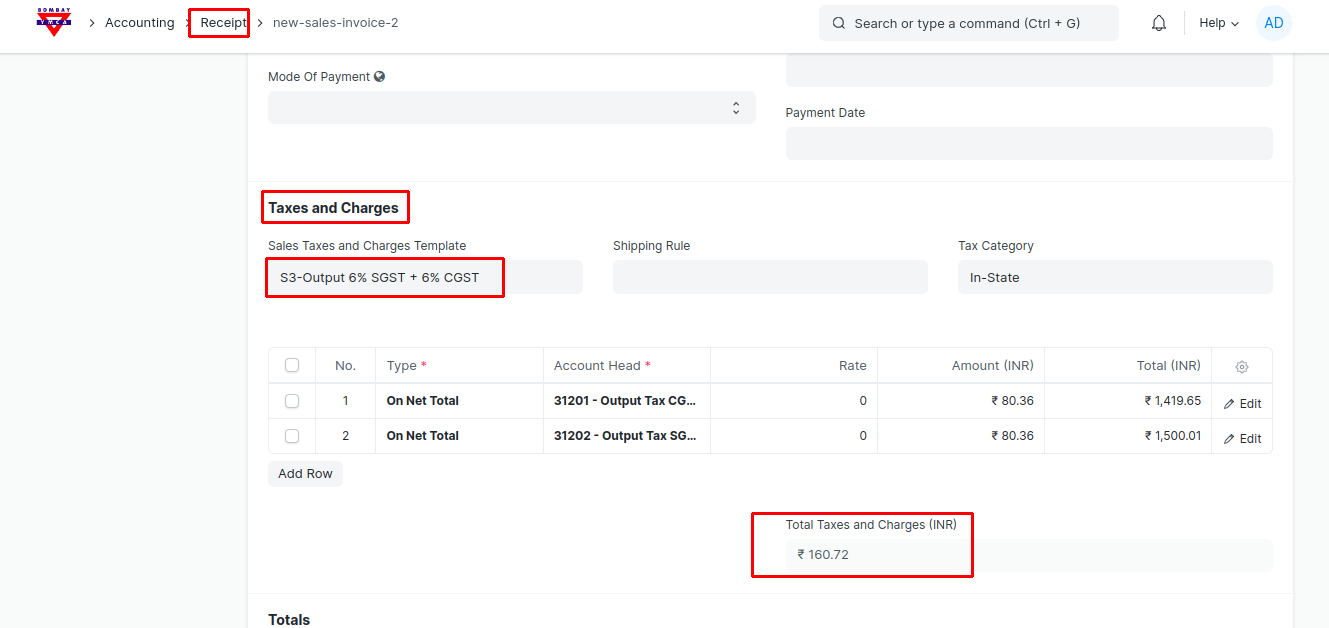
Task: Open the Tax Category In-State field
Action: click(1114, 277)
